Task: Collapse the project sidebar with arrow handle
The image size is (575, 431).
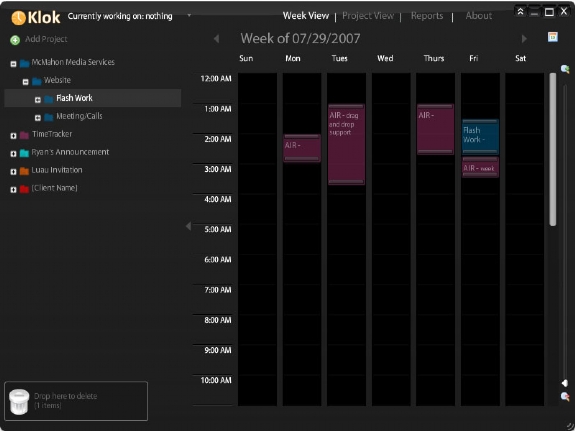Action: point(188,226)
